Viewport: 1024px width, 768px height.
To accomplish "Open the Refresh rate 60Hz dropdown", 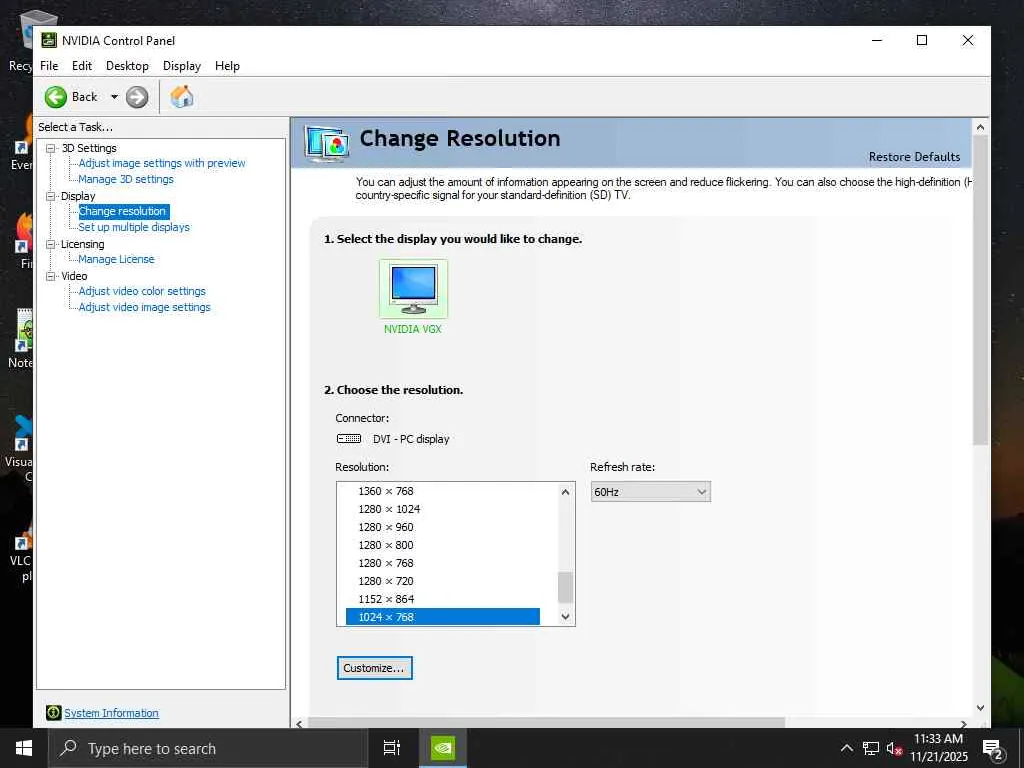I will click(650, 492).
